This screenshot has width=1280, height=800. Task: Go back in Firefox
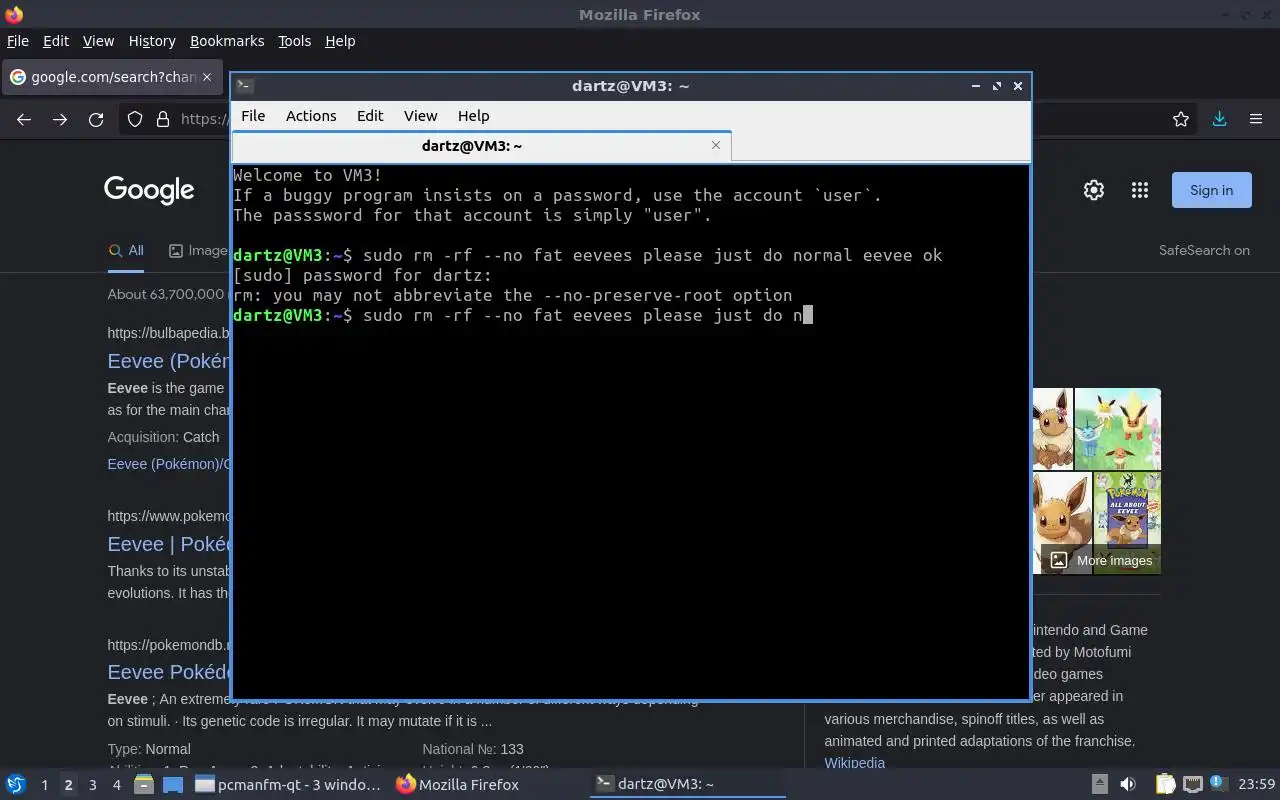tap(24, 119)
